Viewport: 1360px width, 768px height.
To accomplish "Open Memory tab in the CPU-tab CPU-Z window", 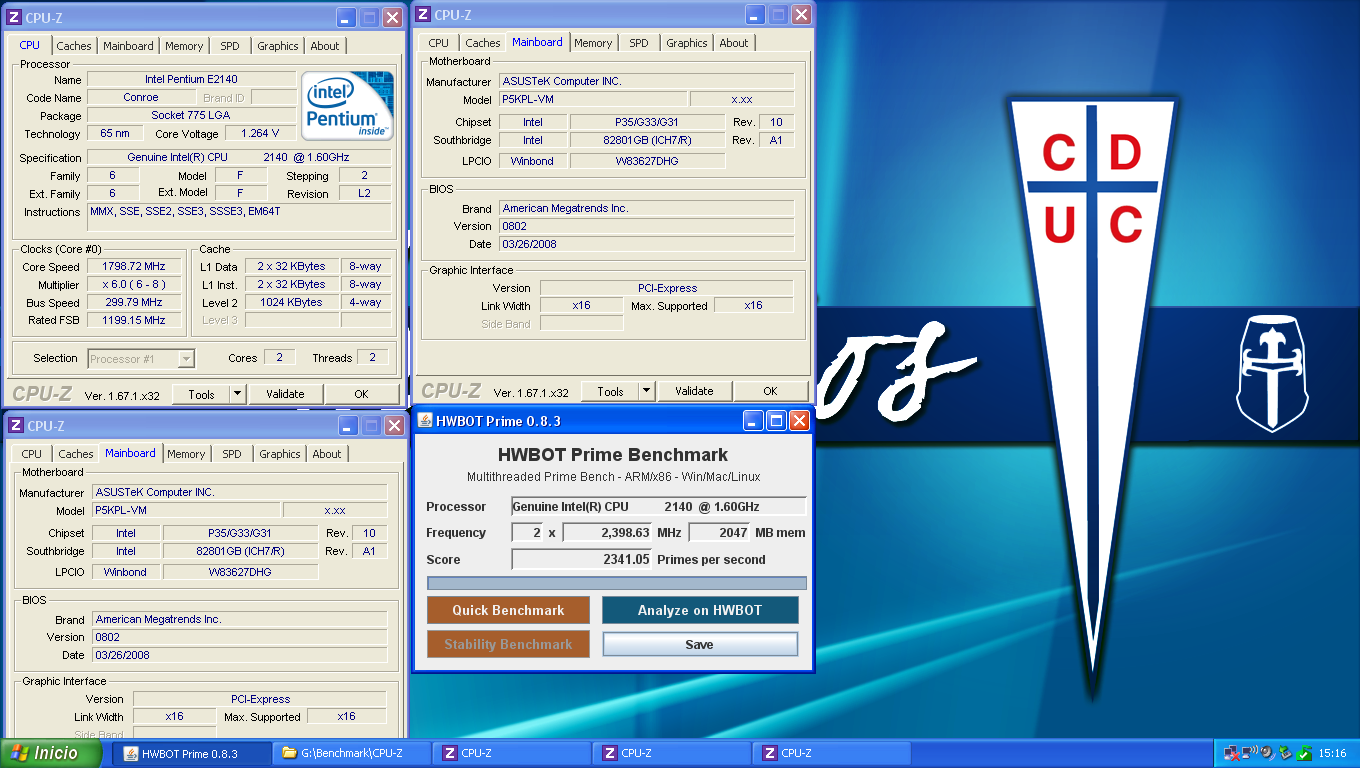I will [184, 46].
